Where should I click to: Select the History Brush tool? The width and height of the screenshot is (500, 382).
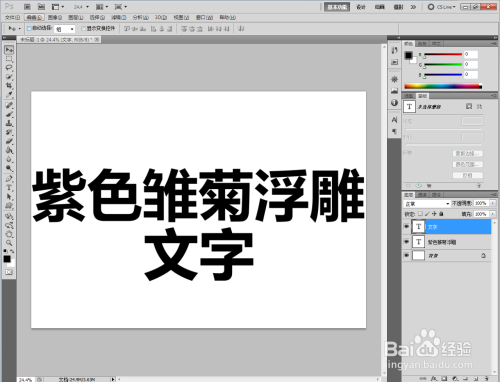9,132
